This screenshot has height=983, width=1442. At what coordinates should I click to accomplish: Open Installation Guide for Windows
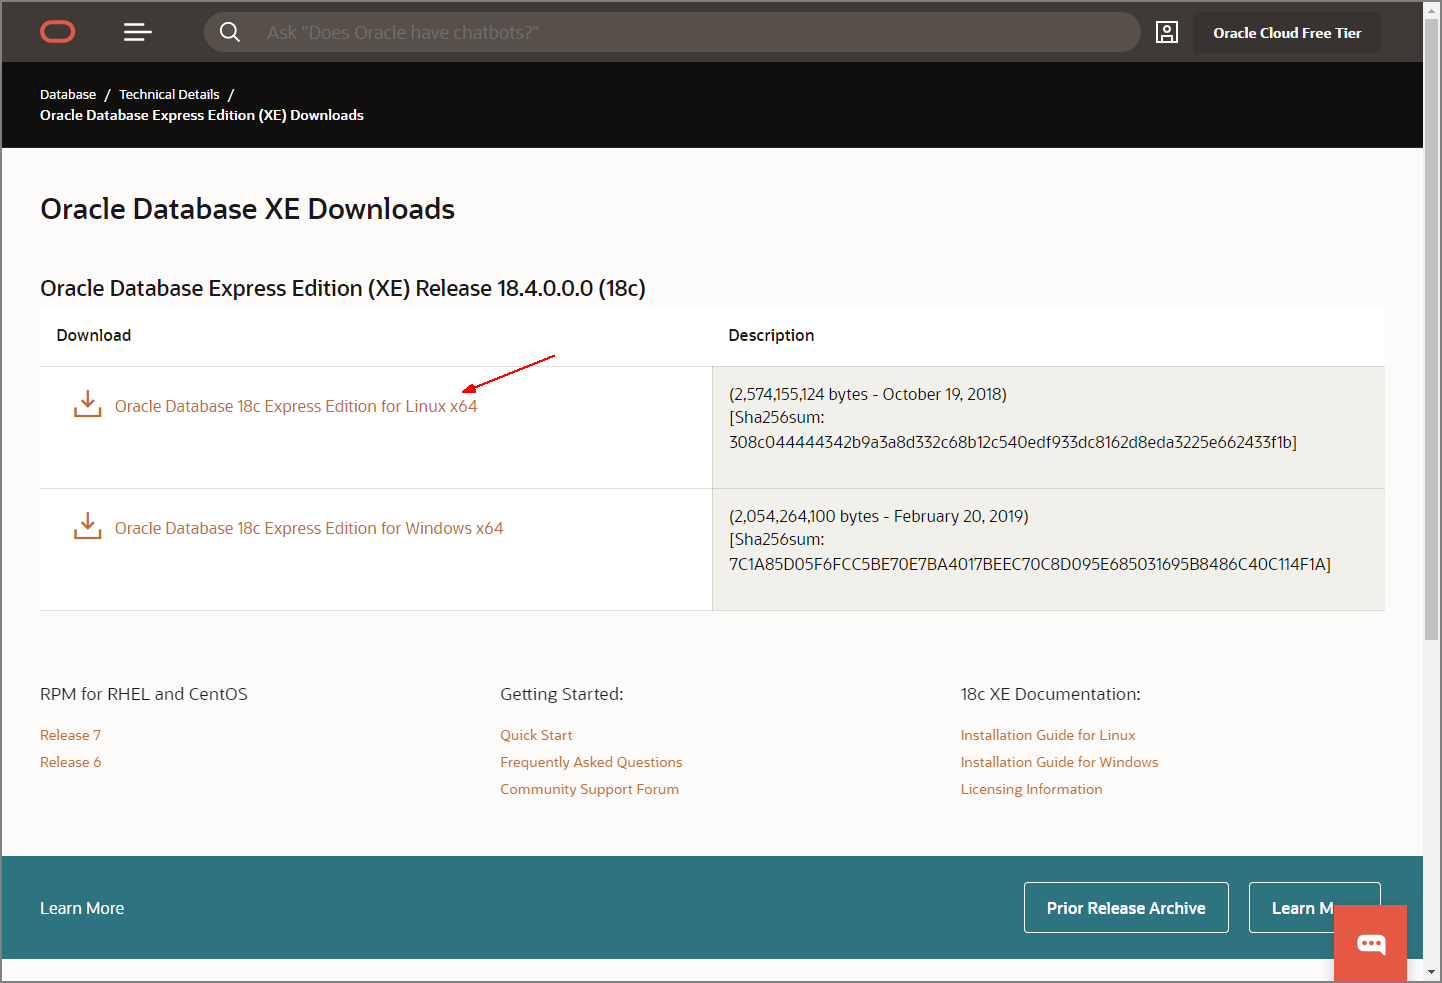point(1059,762)
